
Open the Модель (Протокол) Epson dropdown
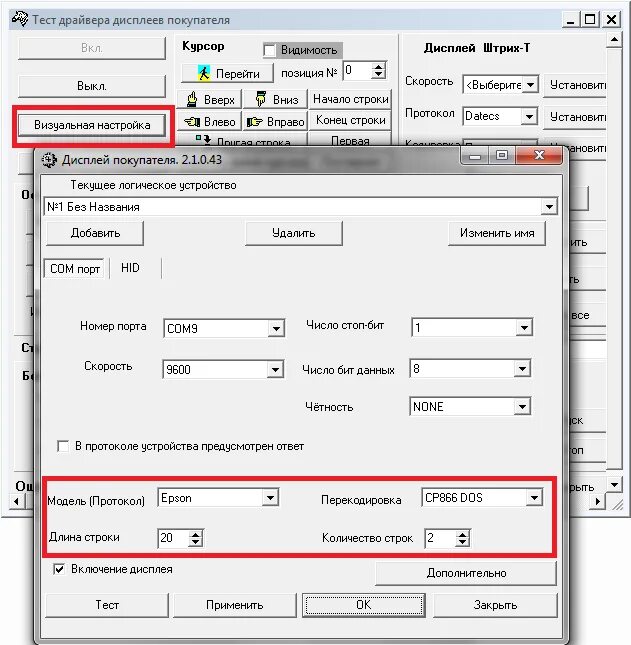[270, 498]
